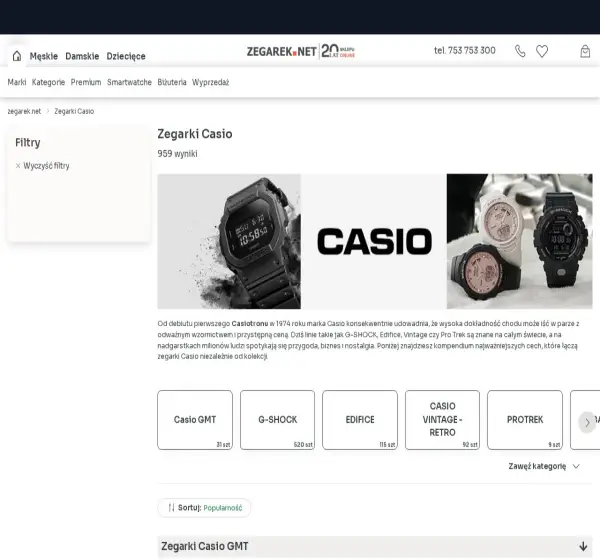The height and width of the screenshot is (560, 600).
Task: Click the black G-Shock watch banner image
Action: click(x=229, y=241)
